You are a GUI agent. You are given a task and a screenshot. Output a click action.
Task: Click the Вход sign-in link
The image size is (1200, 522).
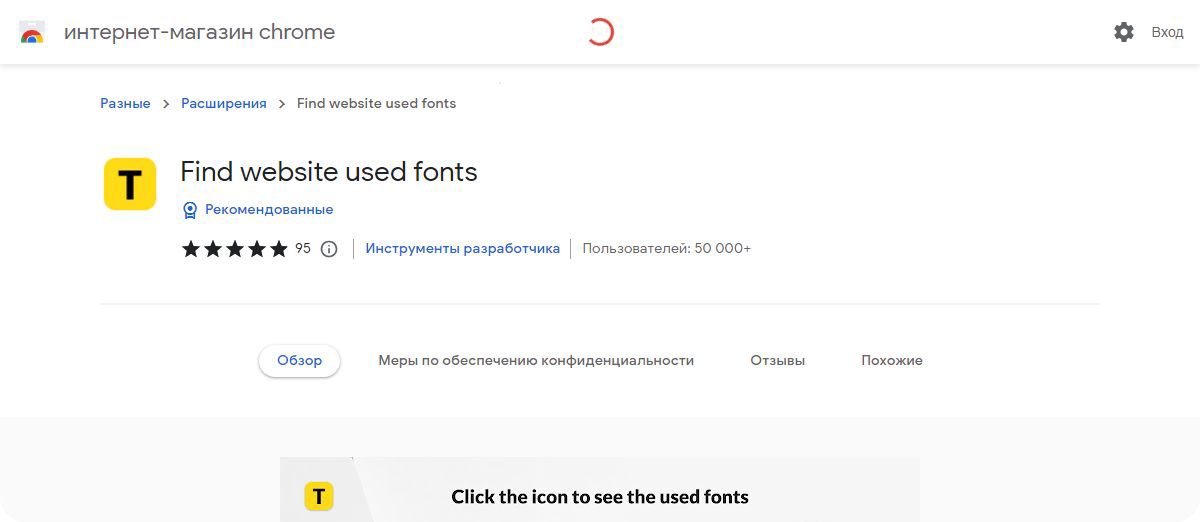[x=1167, y=32]
